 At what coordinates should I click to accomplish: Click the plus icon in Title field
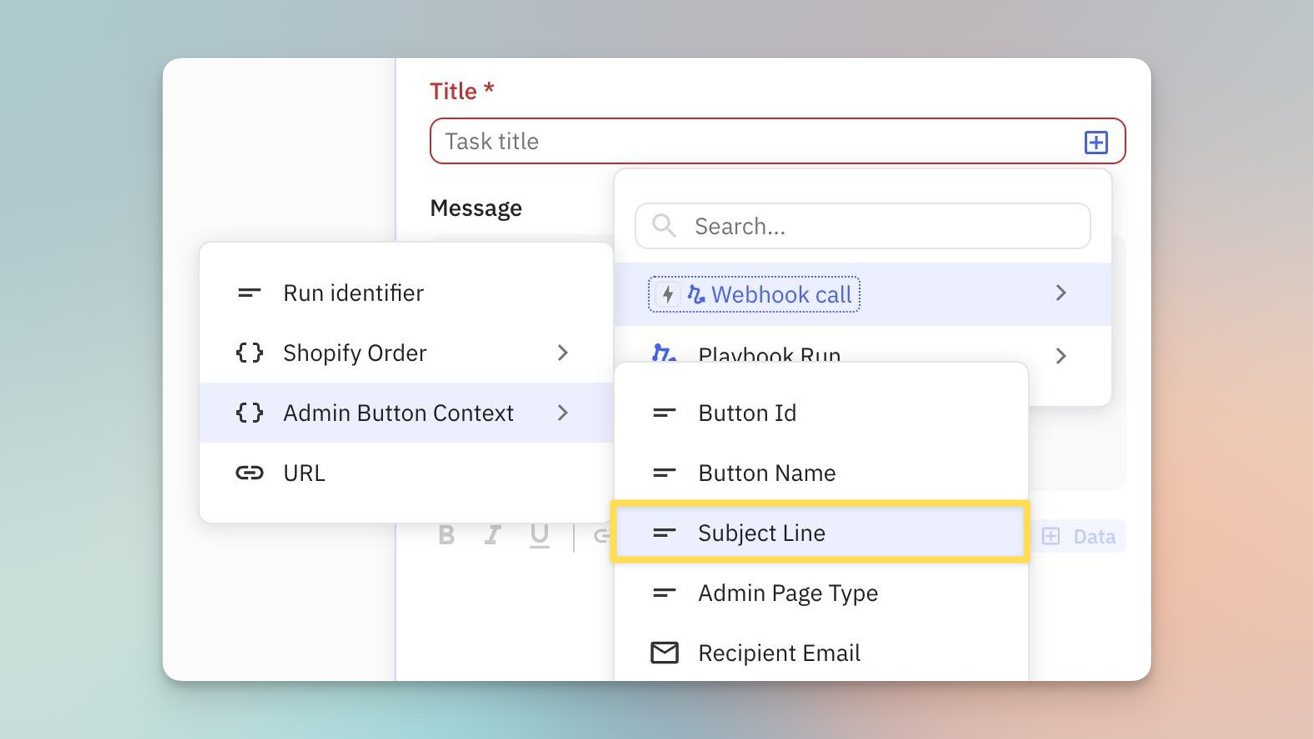(1096, 142)
